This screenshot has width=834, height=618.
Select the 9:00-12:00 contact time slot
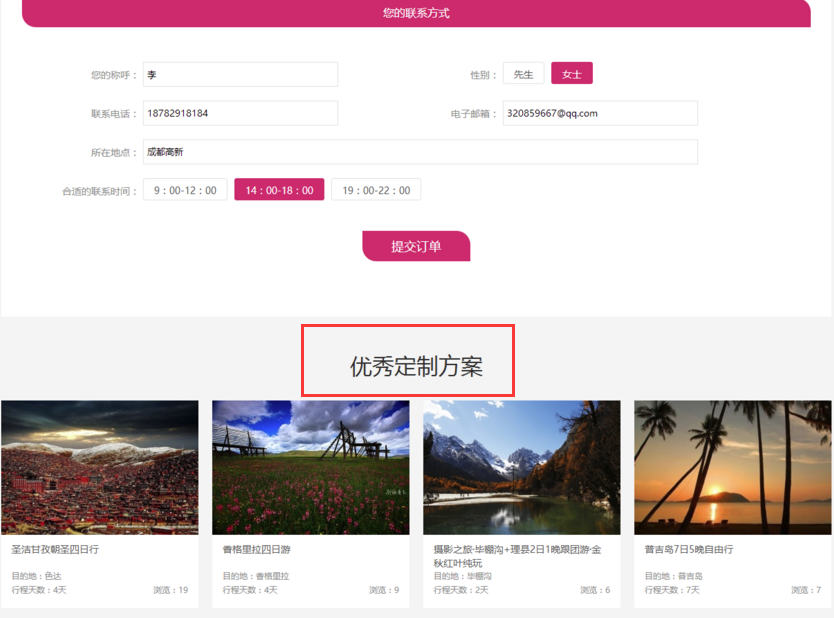[185, 190]
